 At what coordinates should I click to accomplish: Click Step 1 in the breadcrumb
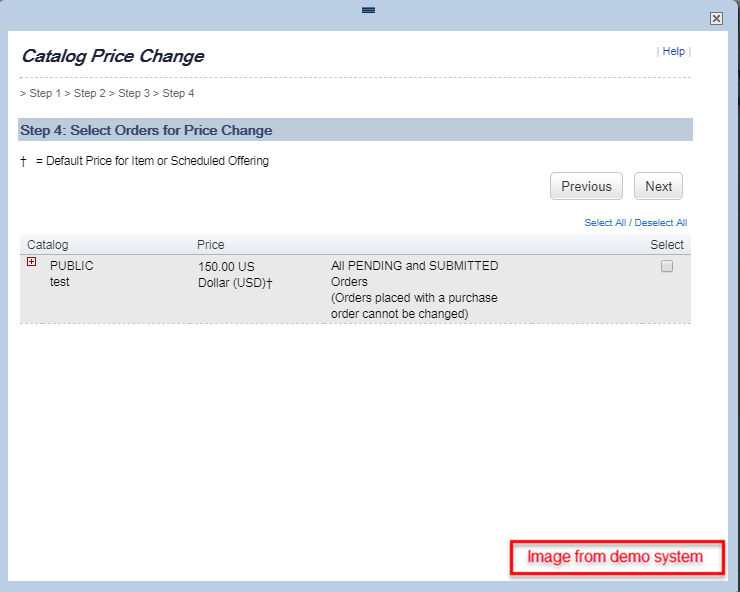point(45,93)
